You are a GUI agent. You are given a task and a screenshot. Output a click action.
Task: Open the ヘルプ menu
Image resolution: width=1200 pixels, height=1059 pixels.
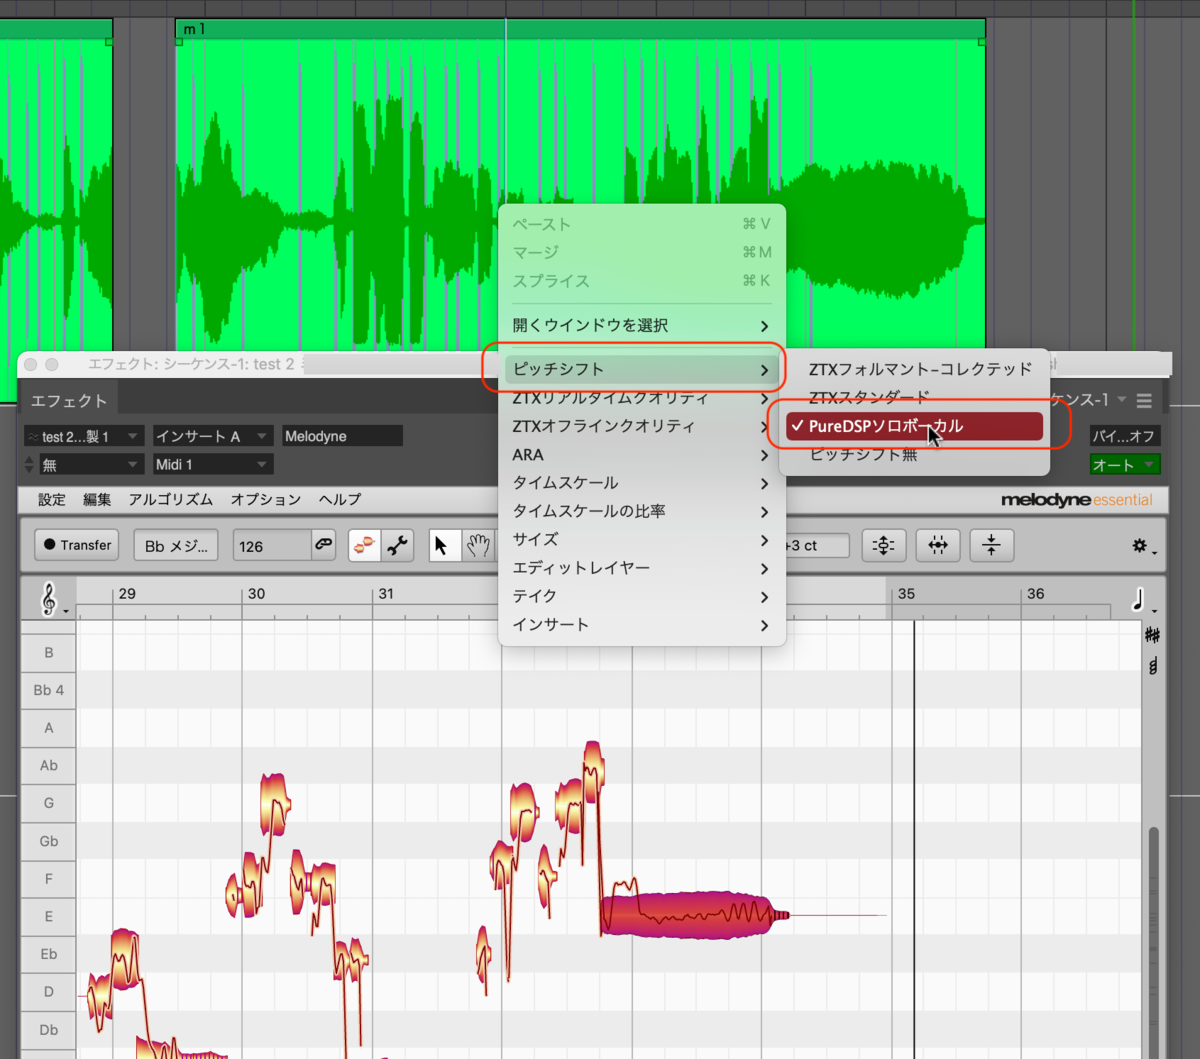340,499
